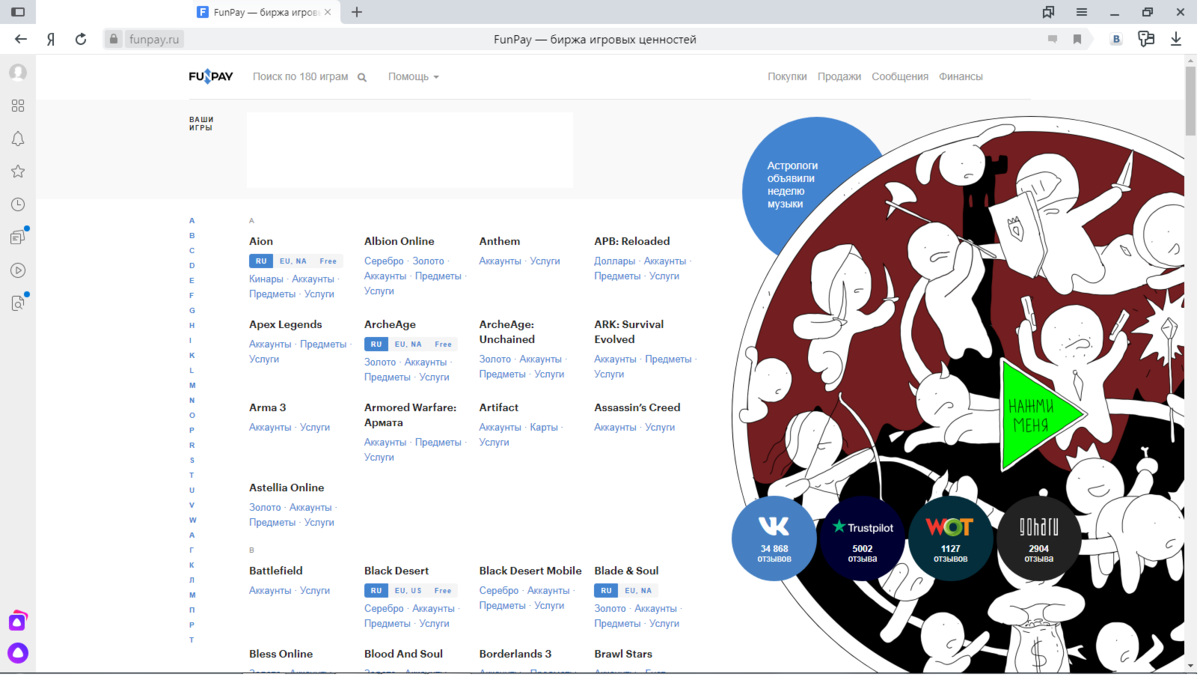Image resolution: width=1200 pixels, height=680 pixels.
Task: Open the sidebar services grid icon
Action: [x=18, y=105]
